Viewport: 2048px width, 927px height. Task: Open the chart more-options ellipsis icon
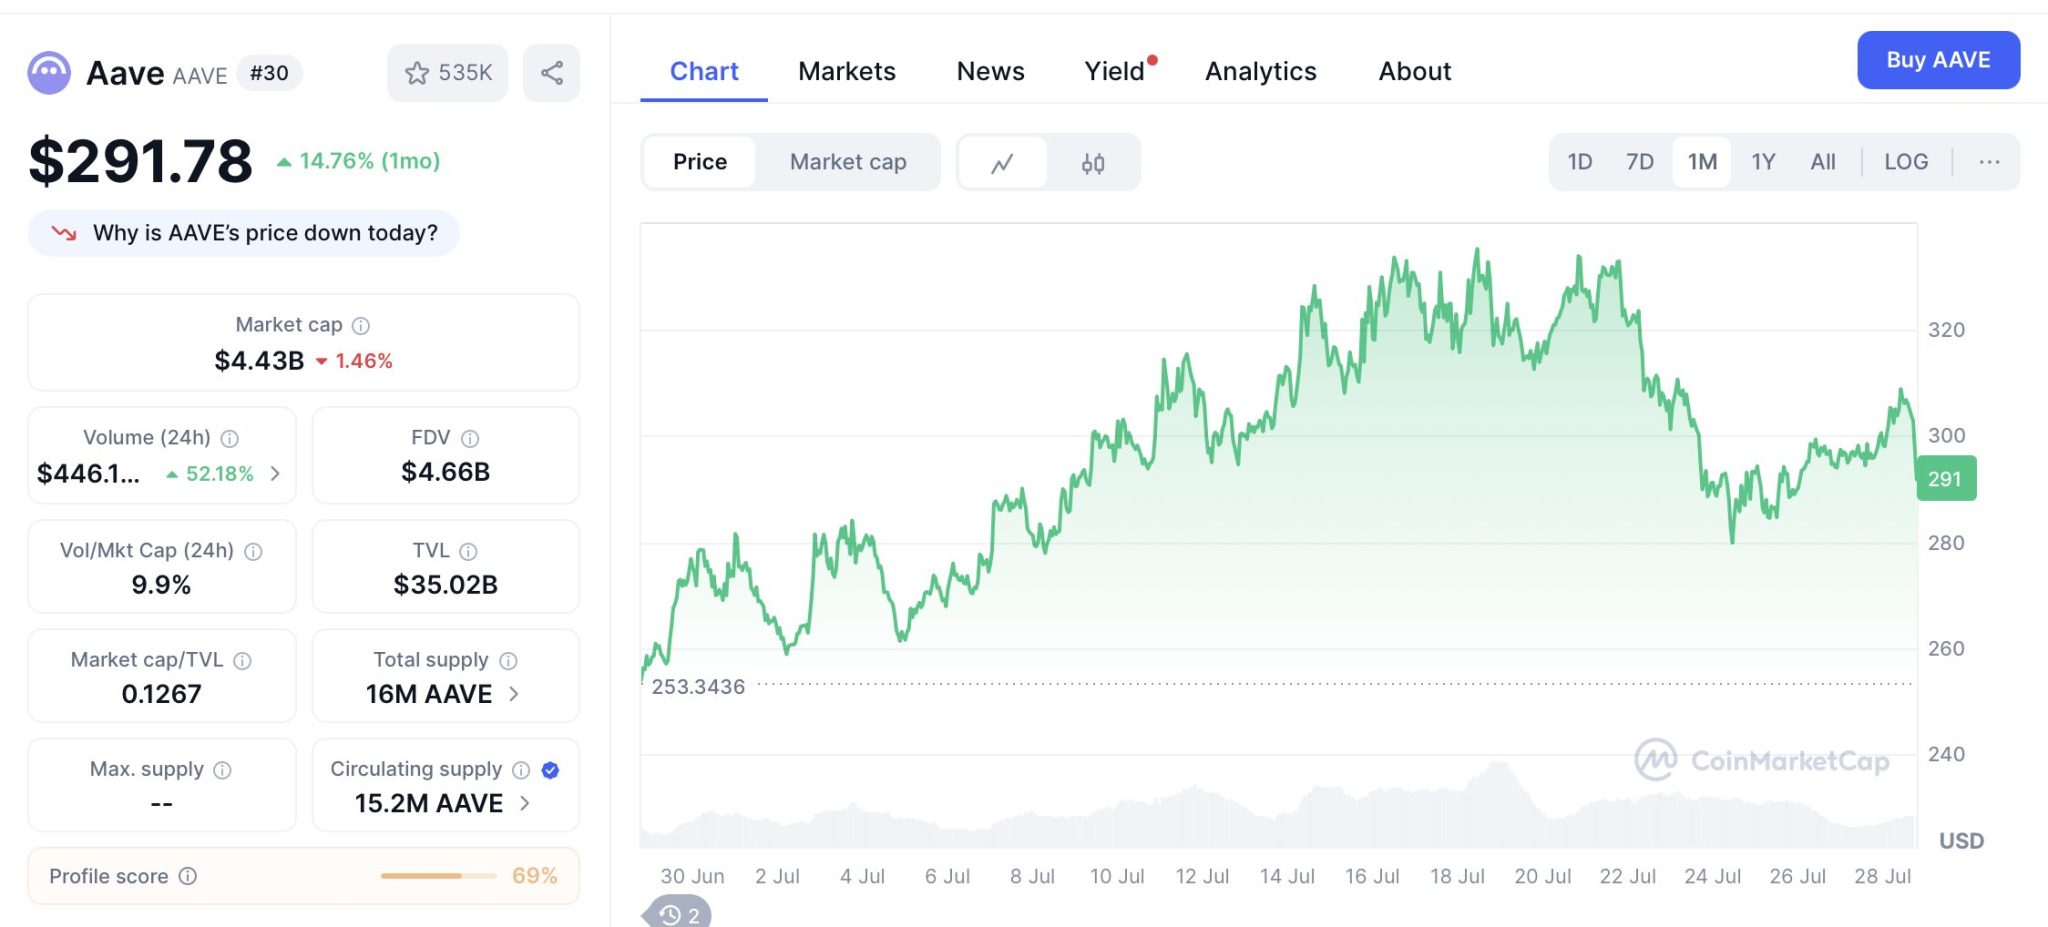(x=1989, y=161)
